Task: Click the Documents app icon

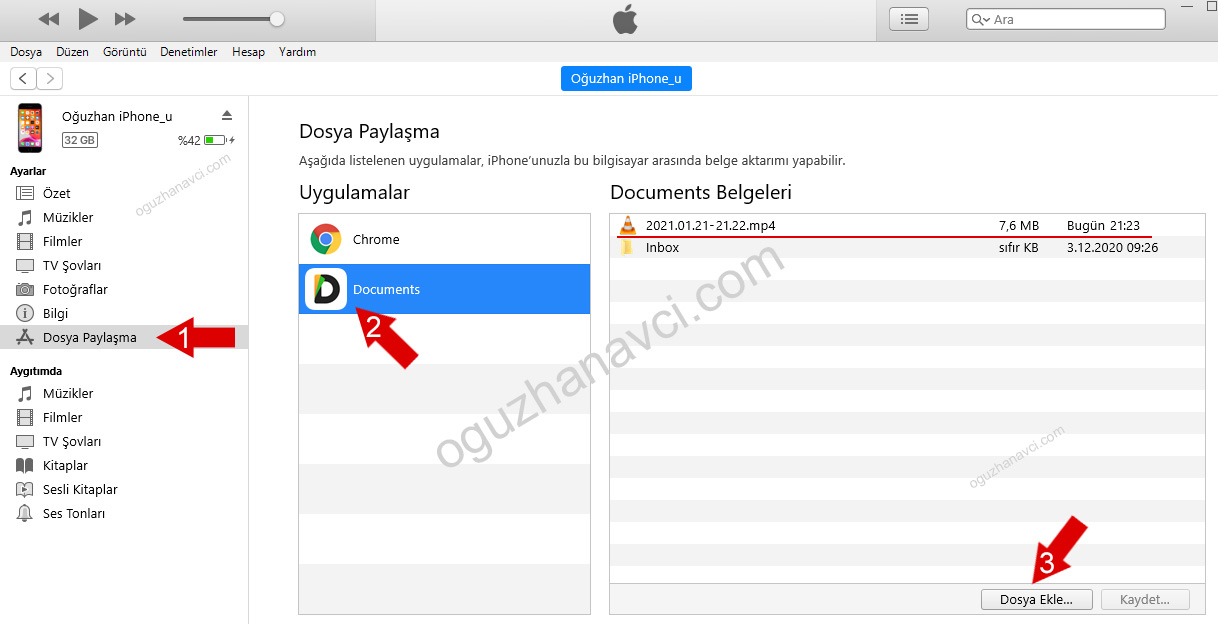Action: [325, 289]
